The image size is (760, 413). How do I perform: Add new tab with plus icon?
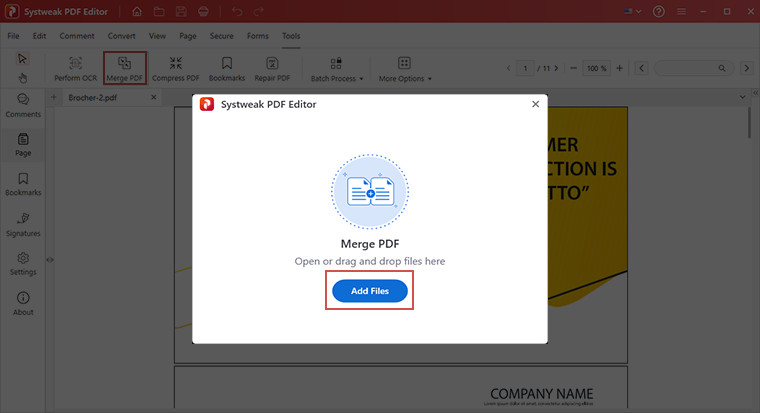(x=53, y=97)
